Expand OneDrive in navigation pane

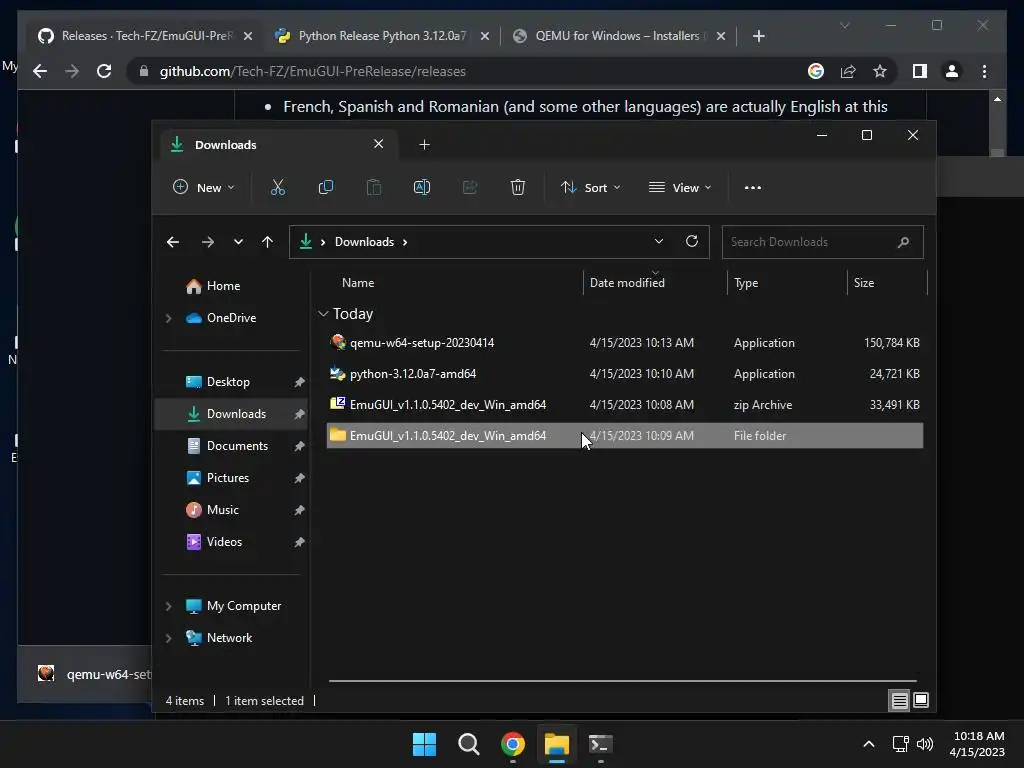coord(168,318)
